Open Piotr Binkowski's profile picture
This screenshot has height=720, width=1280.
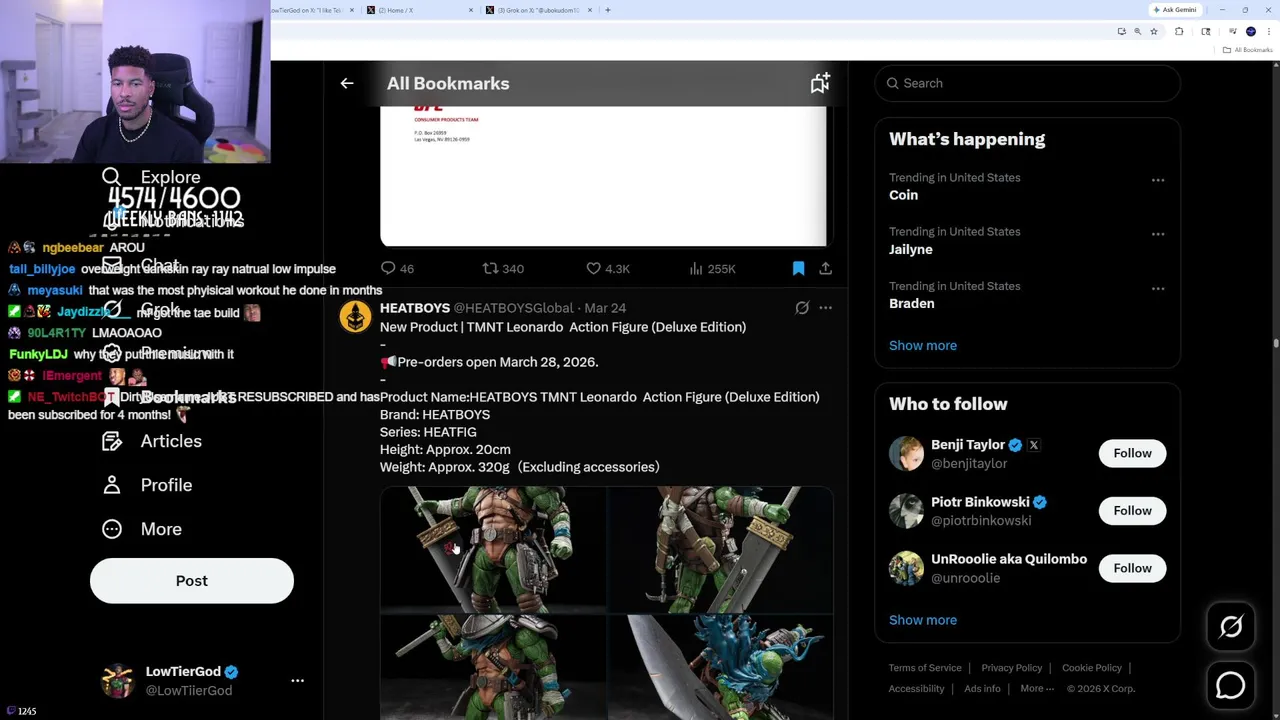tap(906, 511)
